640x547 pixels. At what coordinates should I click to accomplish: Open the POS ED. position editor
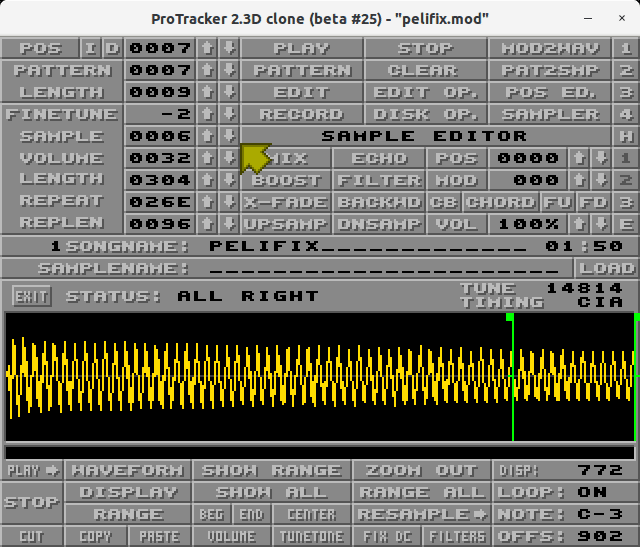click(x=550, y=92)
